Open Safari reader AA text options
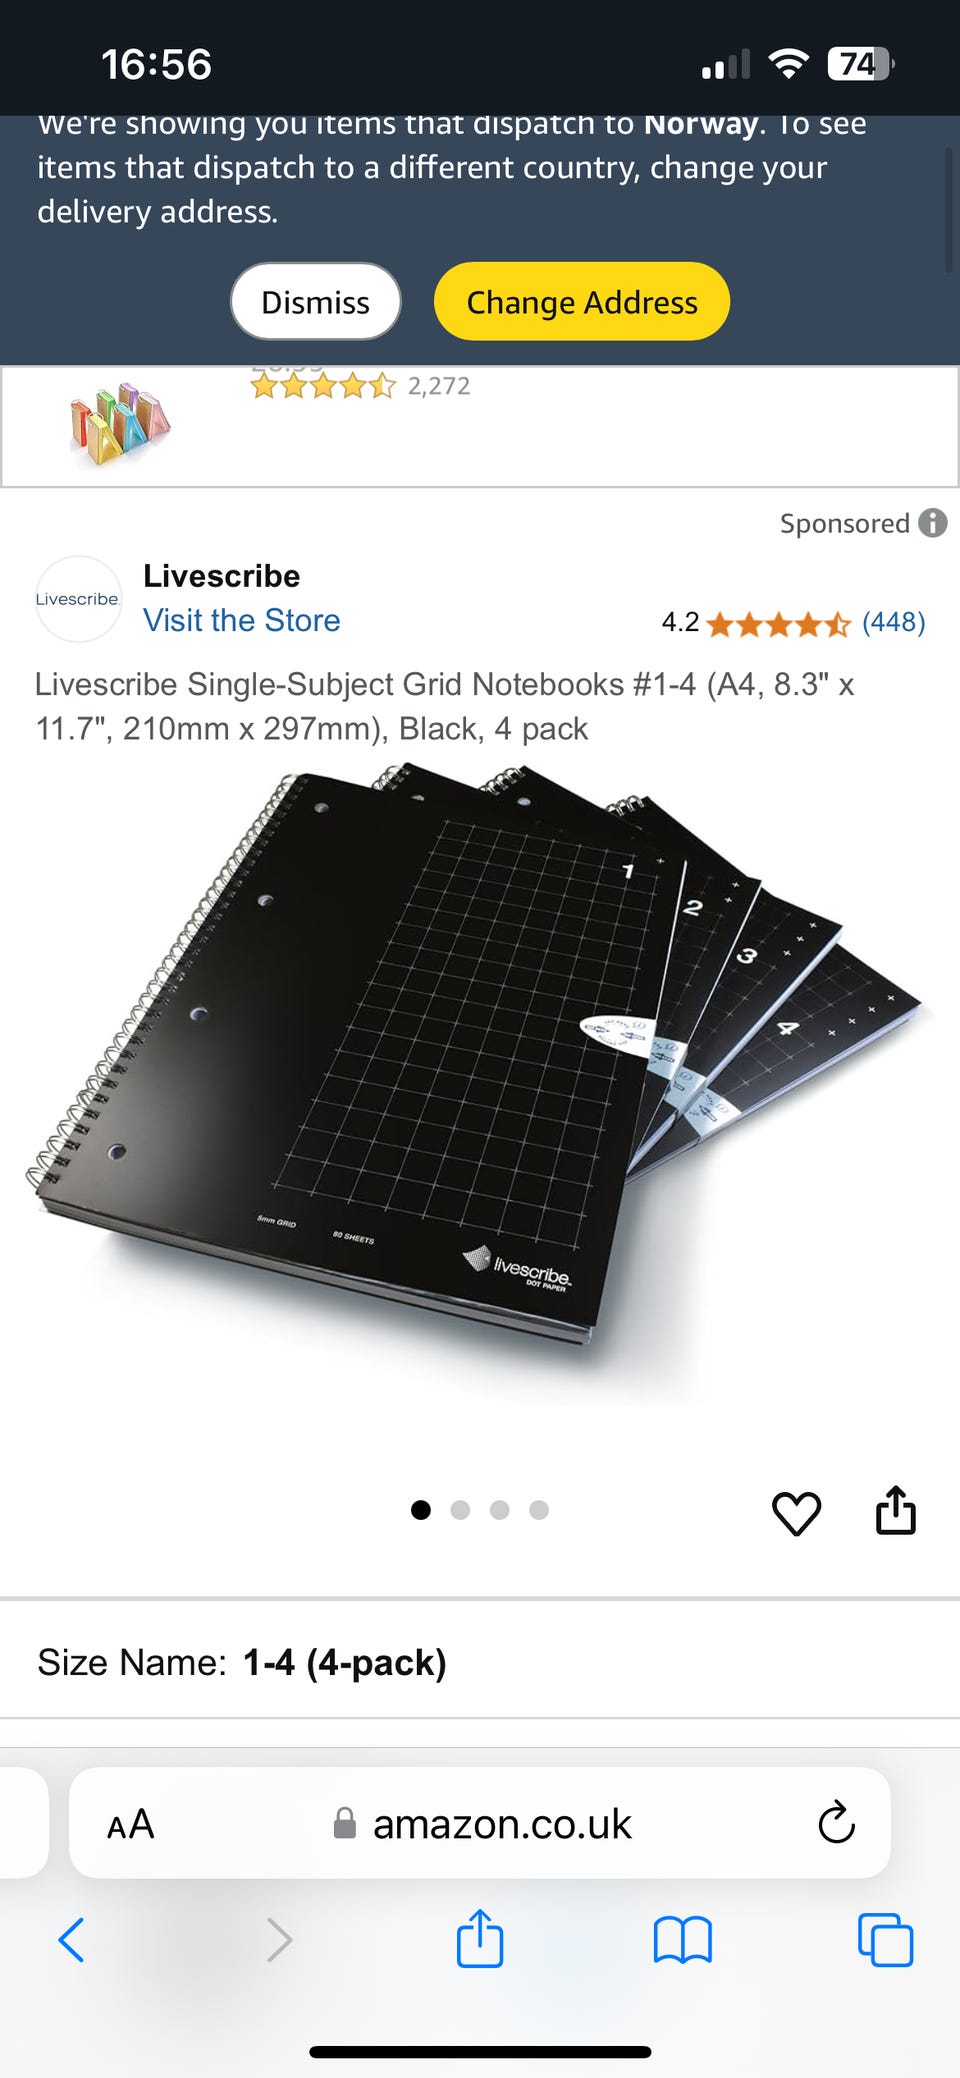This screenshot has height=2078, width=960. click(x=131, y=1824)
